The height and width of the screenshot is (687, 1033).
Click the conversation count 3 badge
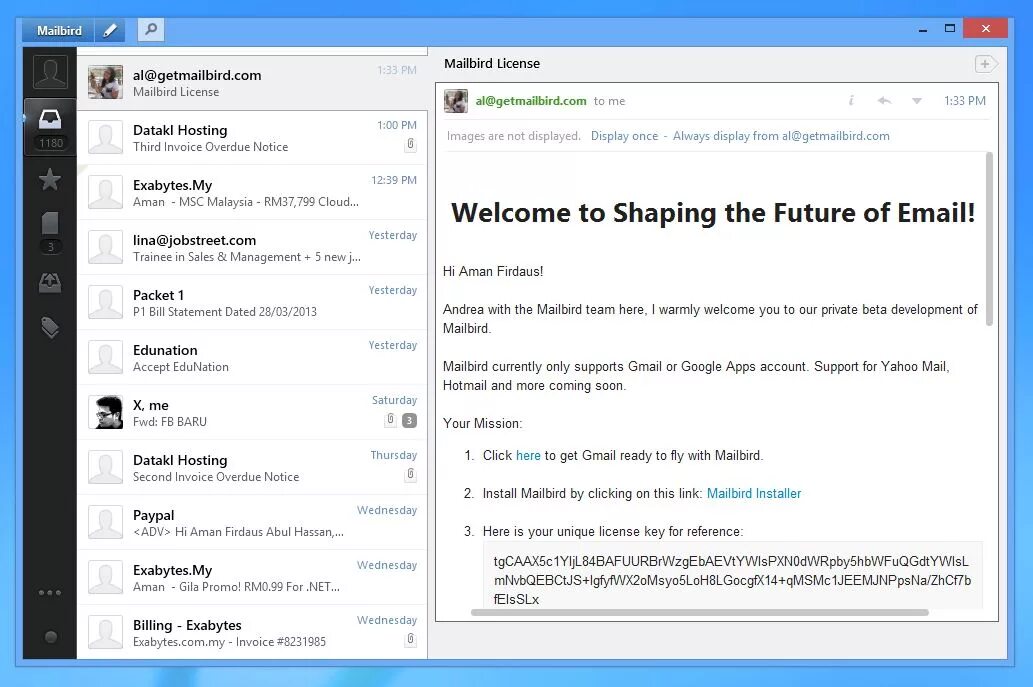(x=409, y=420)
